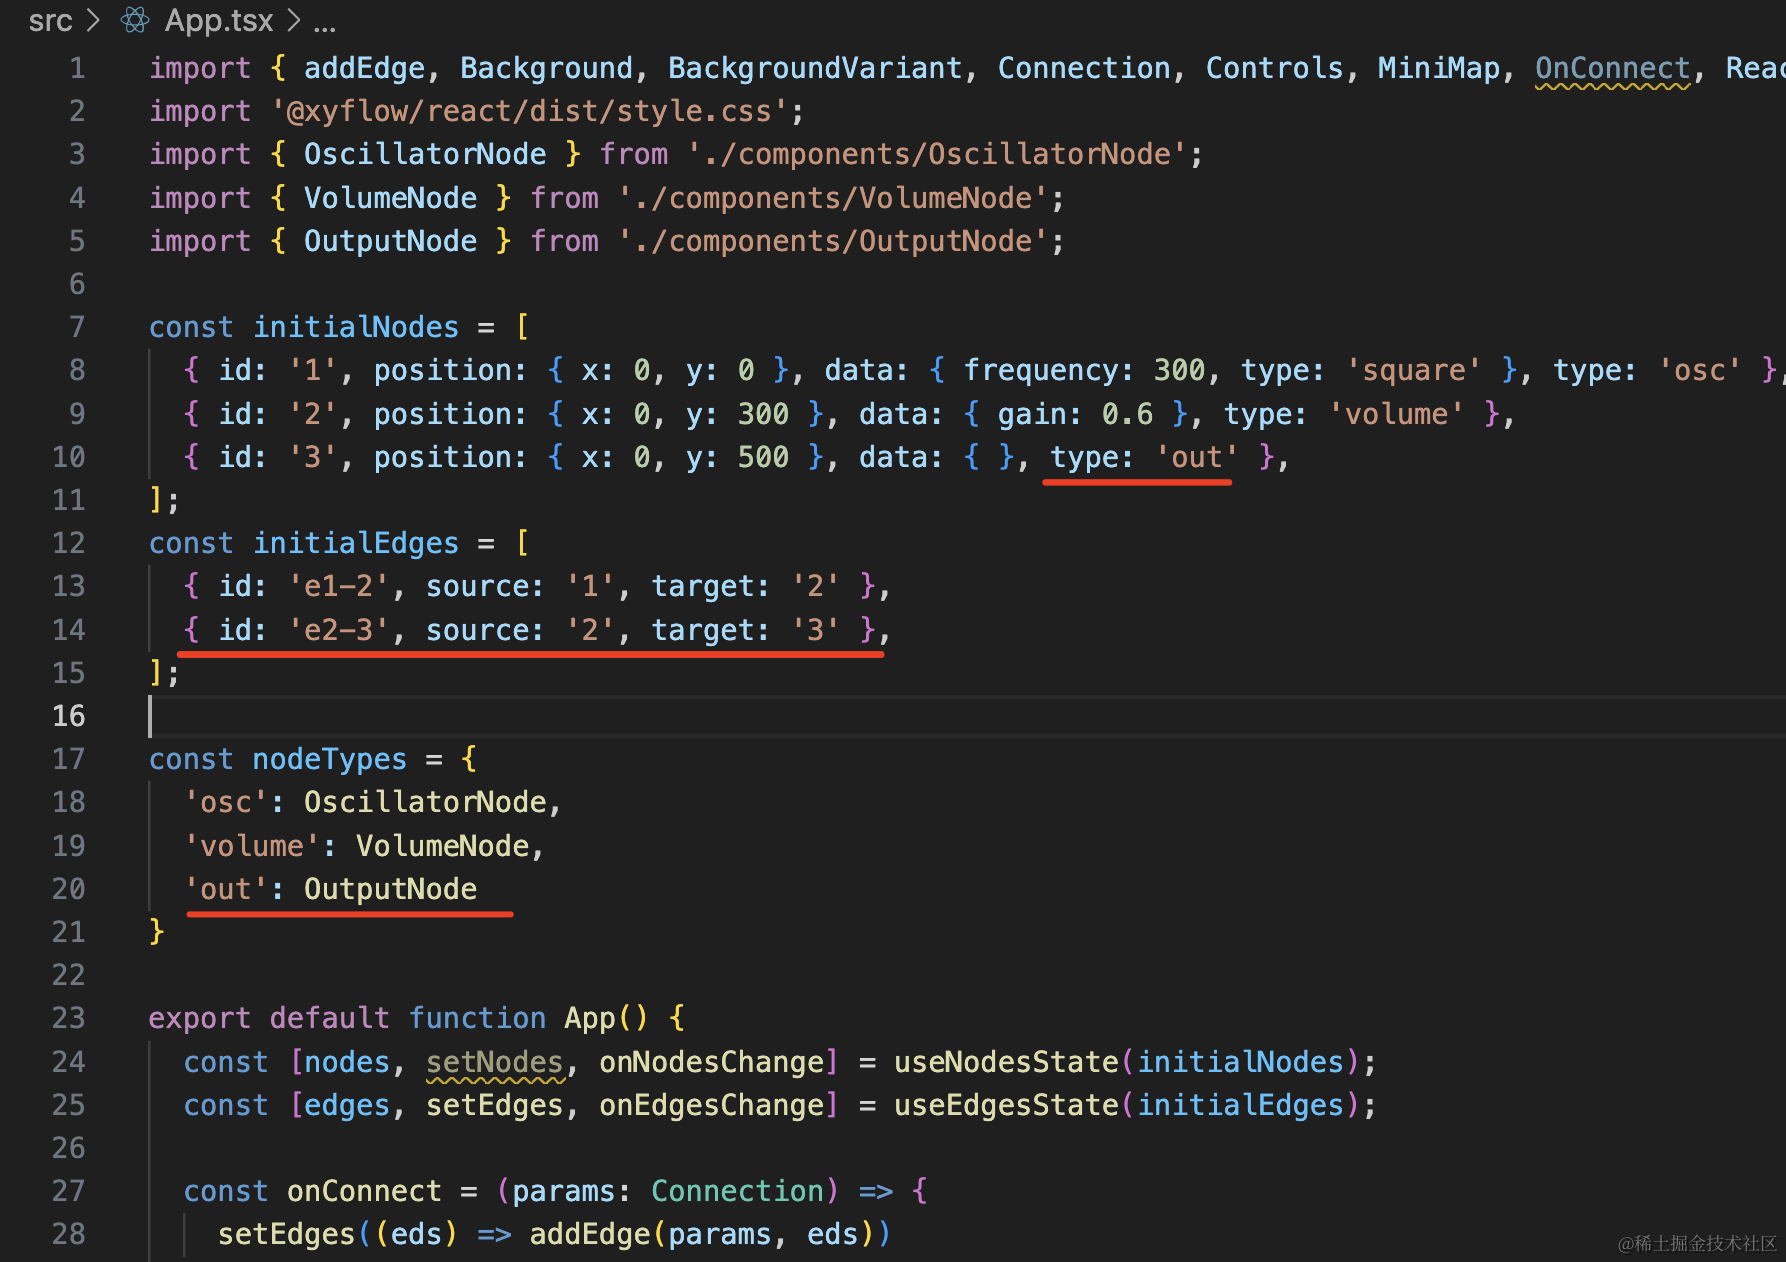Click the 'e1-2' edge id string
The width and height of the screenshot is (1786, 1262).
339,586
